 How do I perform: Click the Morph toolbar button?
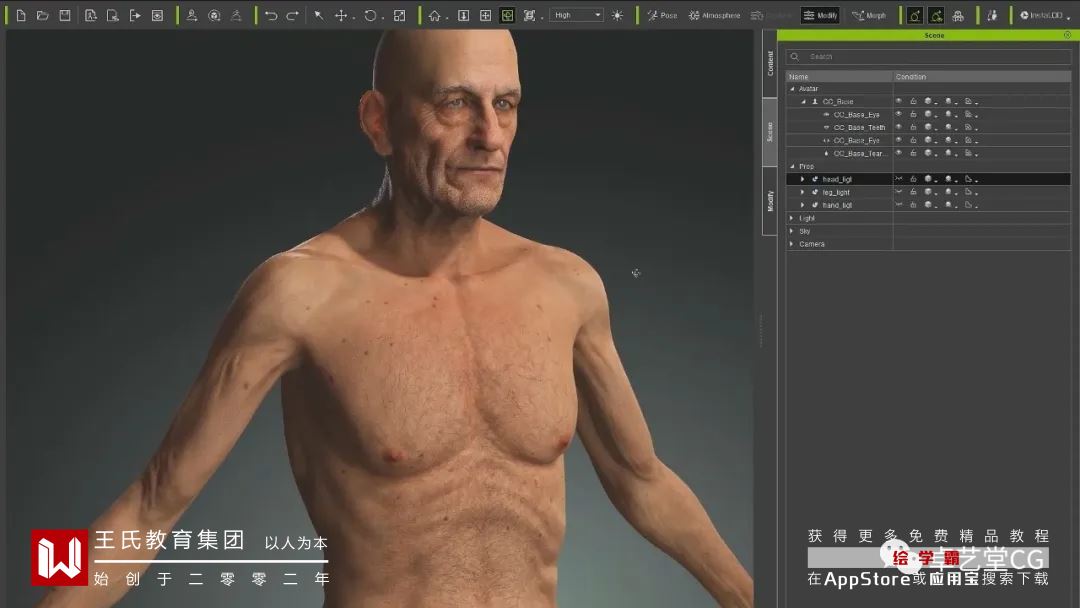coord(869,15)
